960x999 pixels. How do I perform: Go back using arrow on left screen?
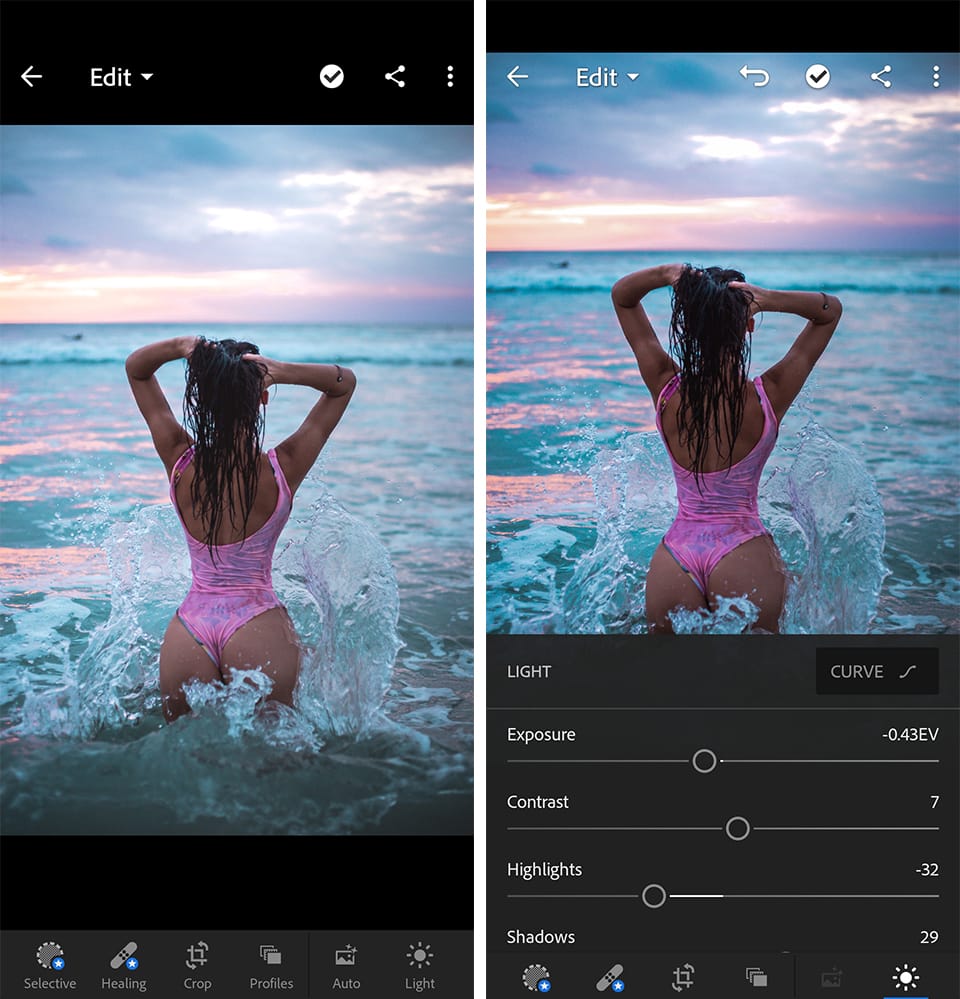[x=32, y=77]
